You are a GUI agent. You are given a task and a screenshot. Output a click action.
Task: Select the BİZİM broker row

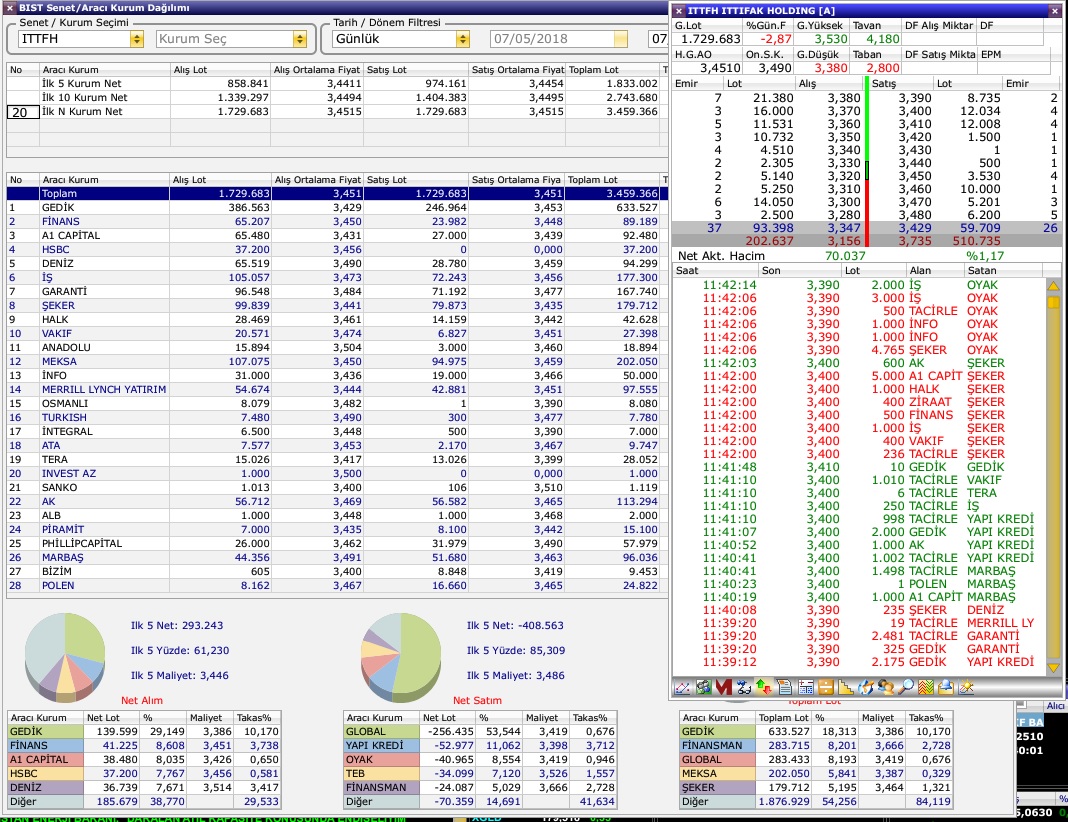(x=337, y=571)
